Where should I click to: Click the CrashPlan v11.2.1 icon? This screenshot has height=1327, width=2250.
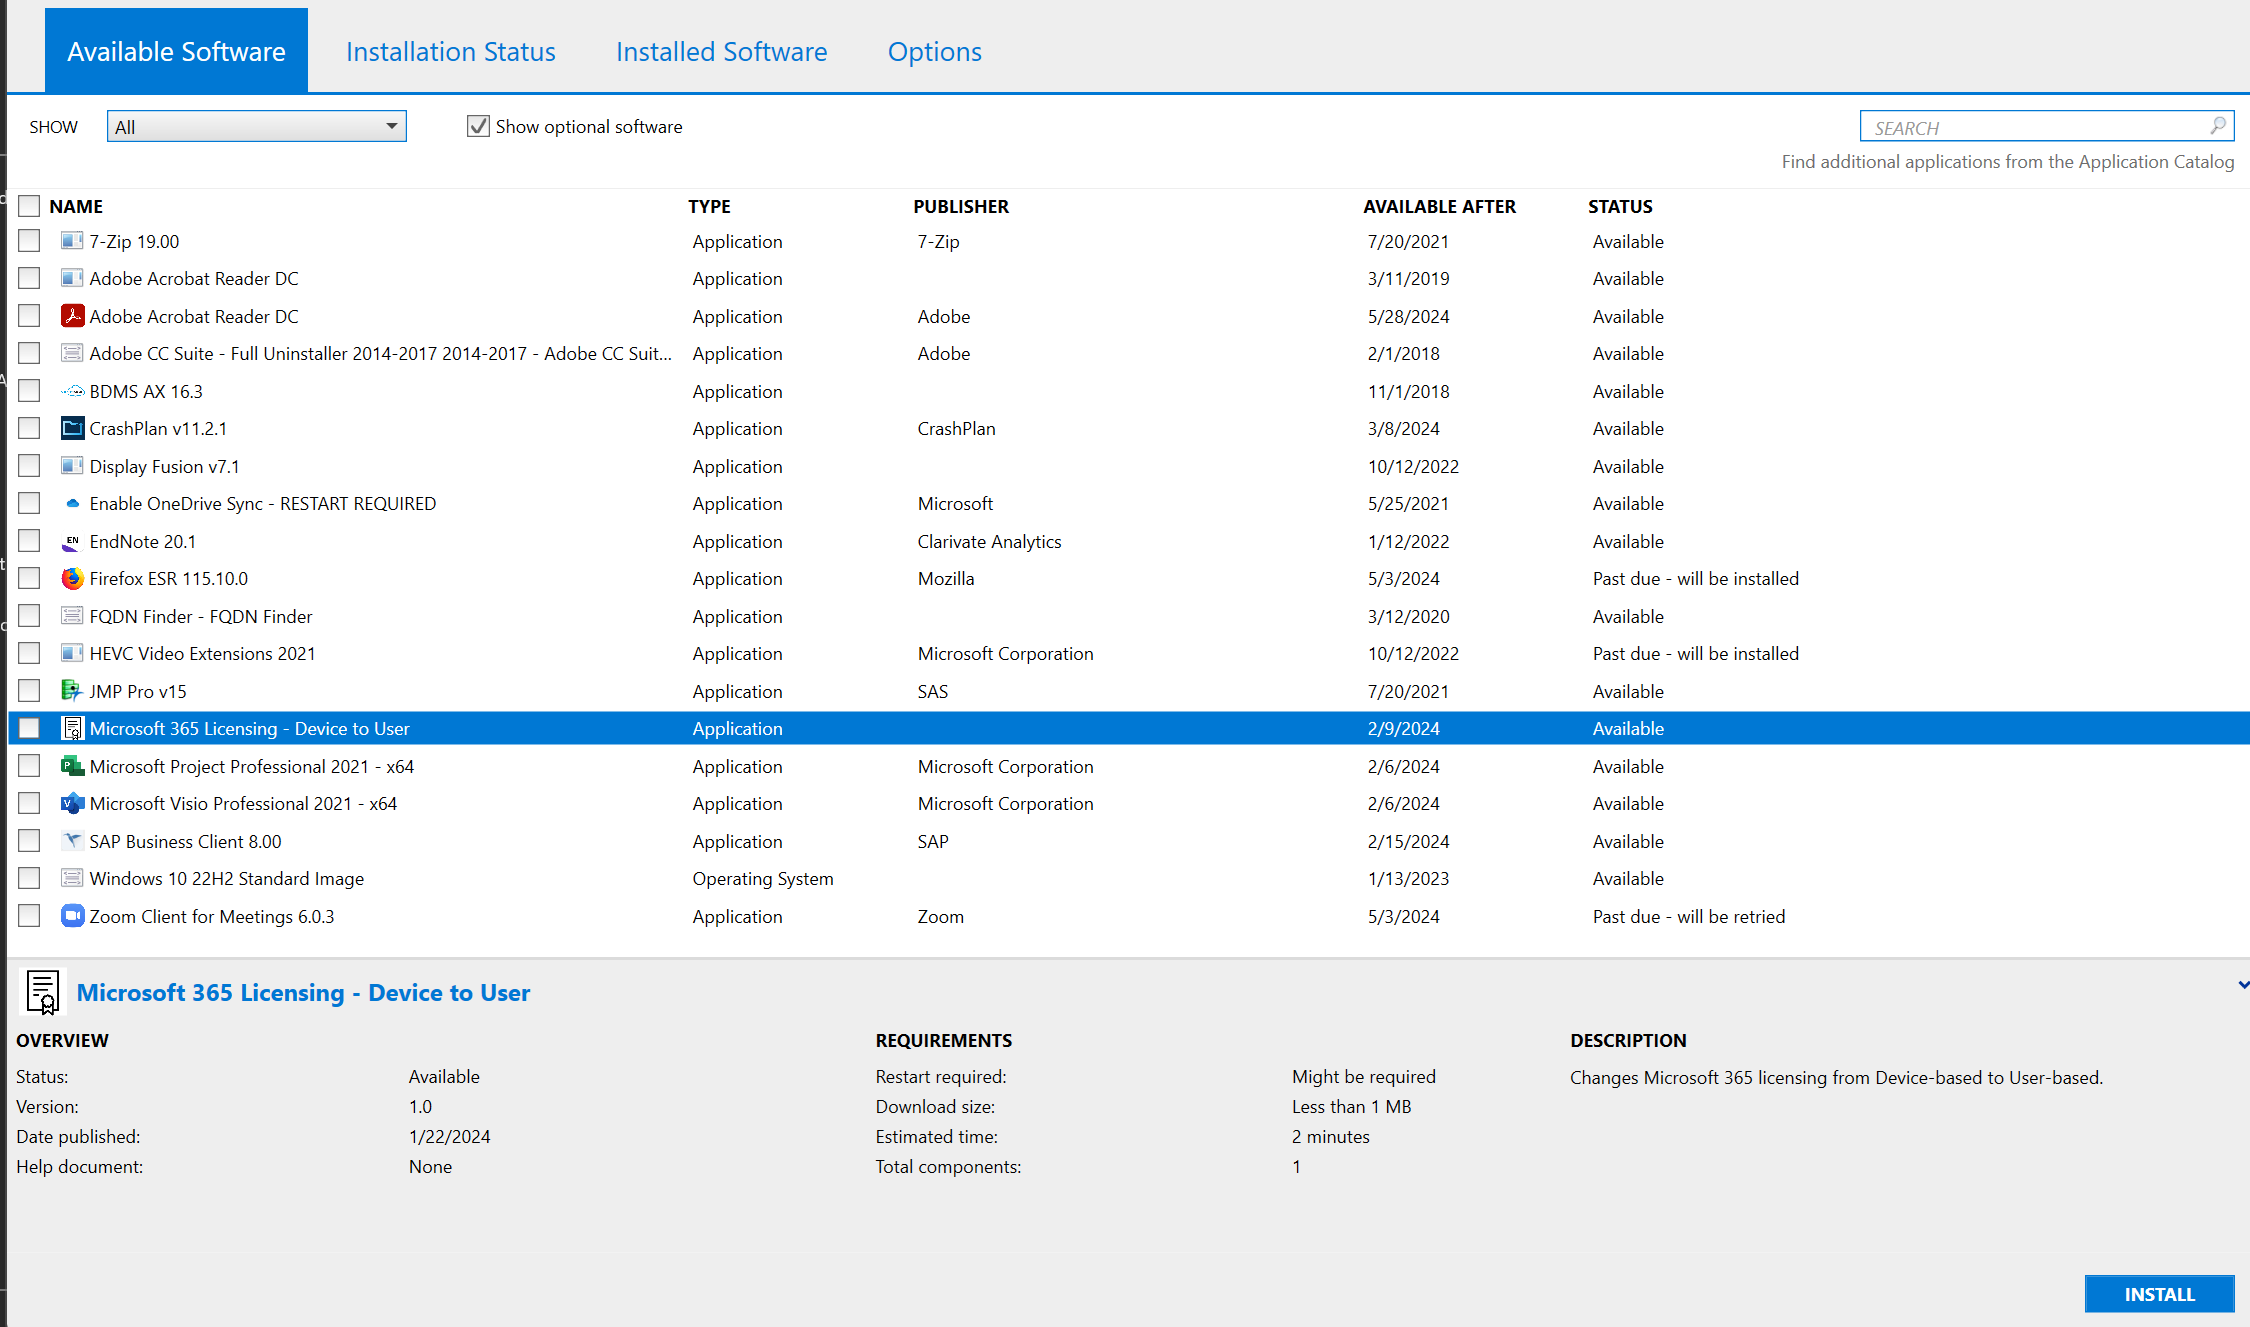point(72,428)
